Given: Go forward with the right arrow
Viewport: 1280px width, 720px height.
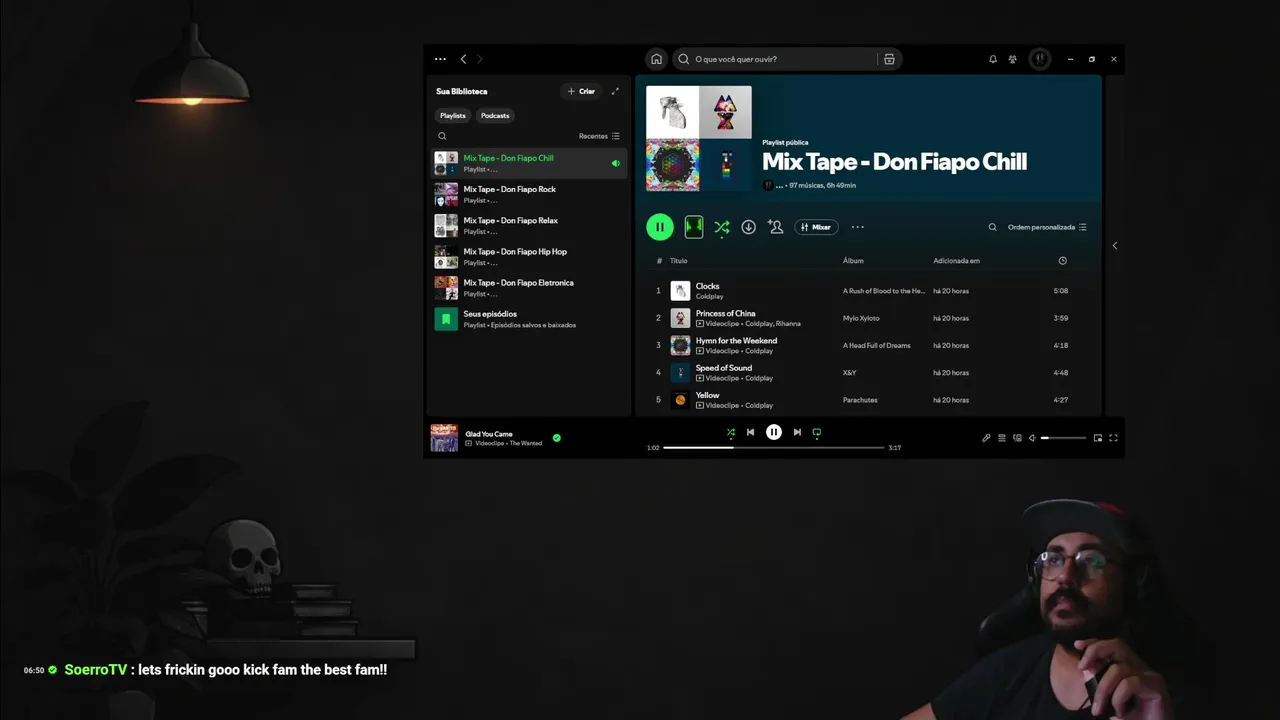Looking at the screenshot, I should click(479, 59).
